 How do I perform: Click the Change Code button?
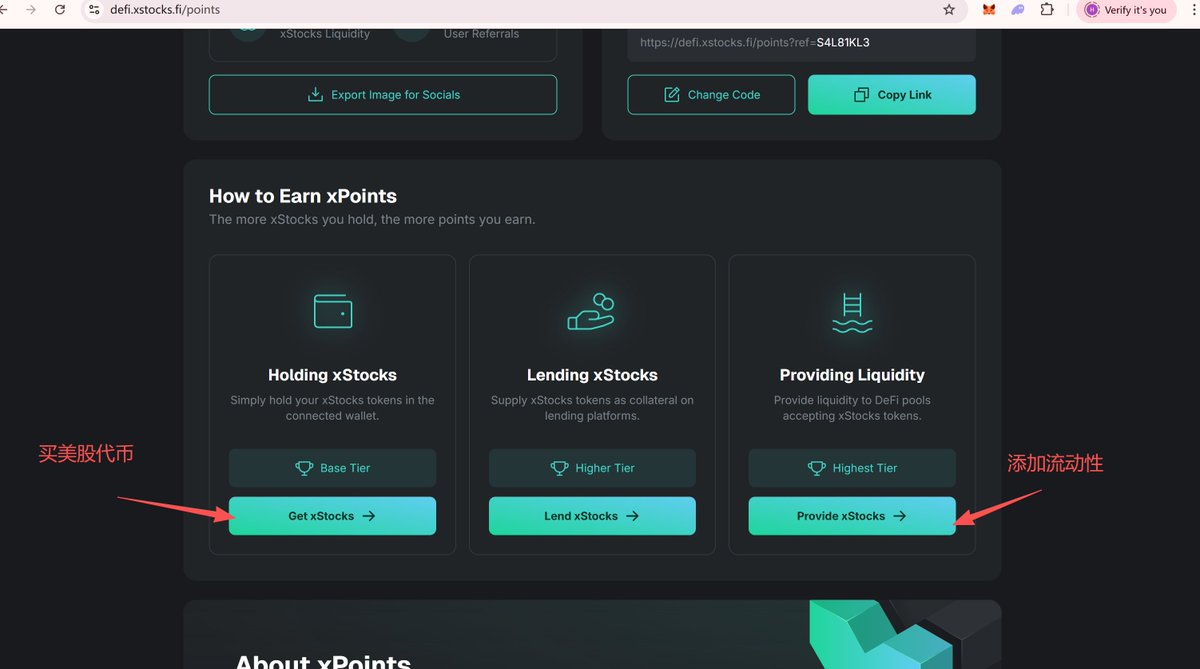click(711, 95)
